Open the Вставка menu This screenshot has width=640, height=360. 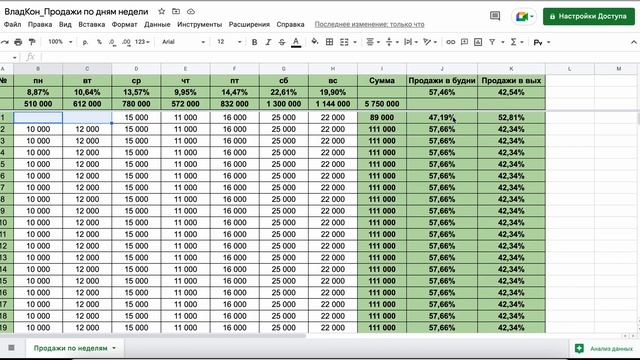91,24
